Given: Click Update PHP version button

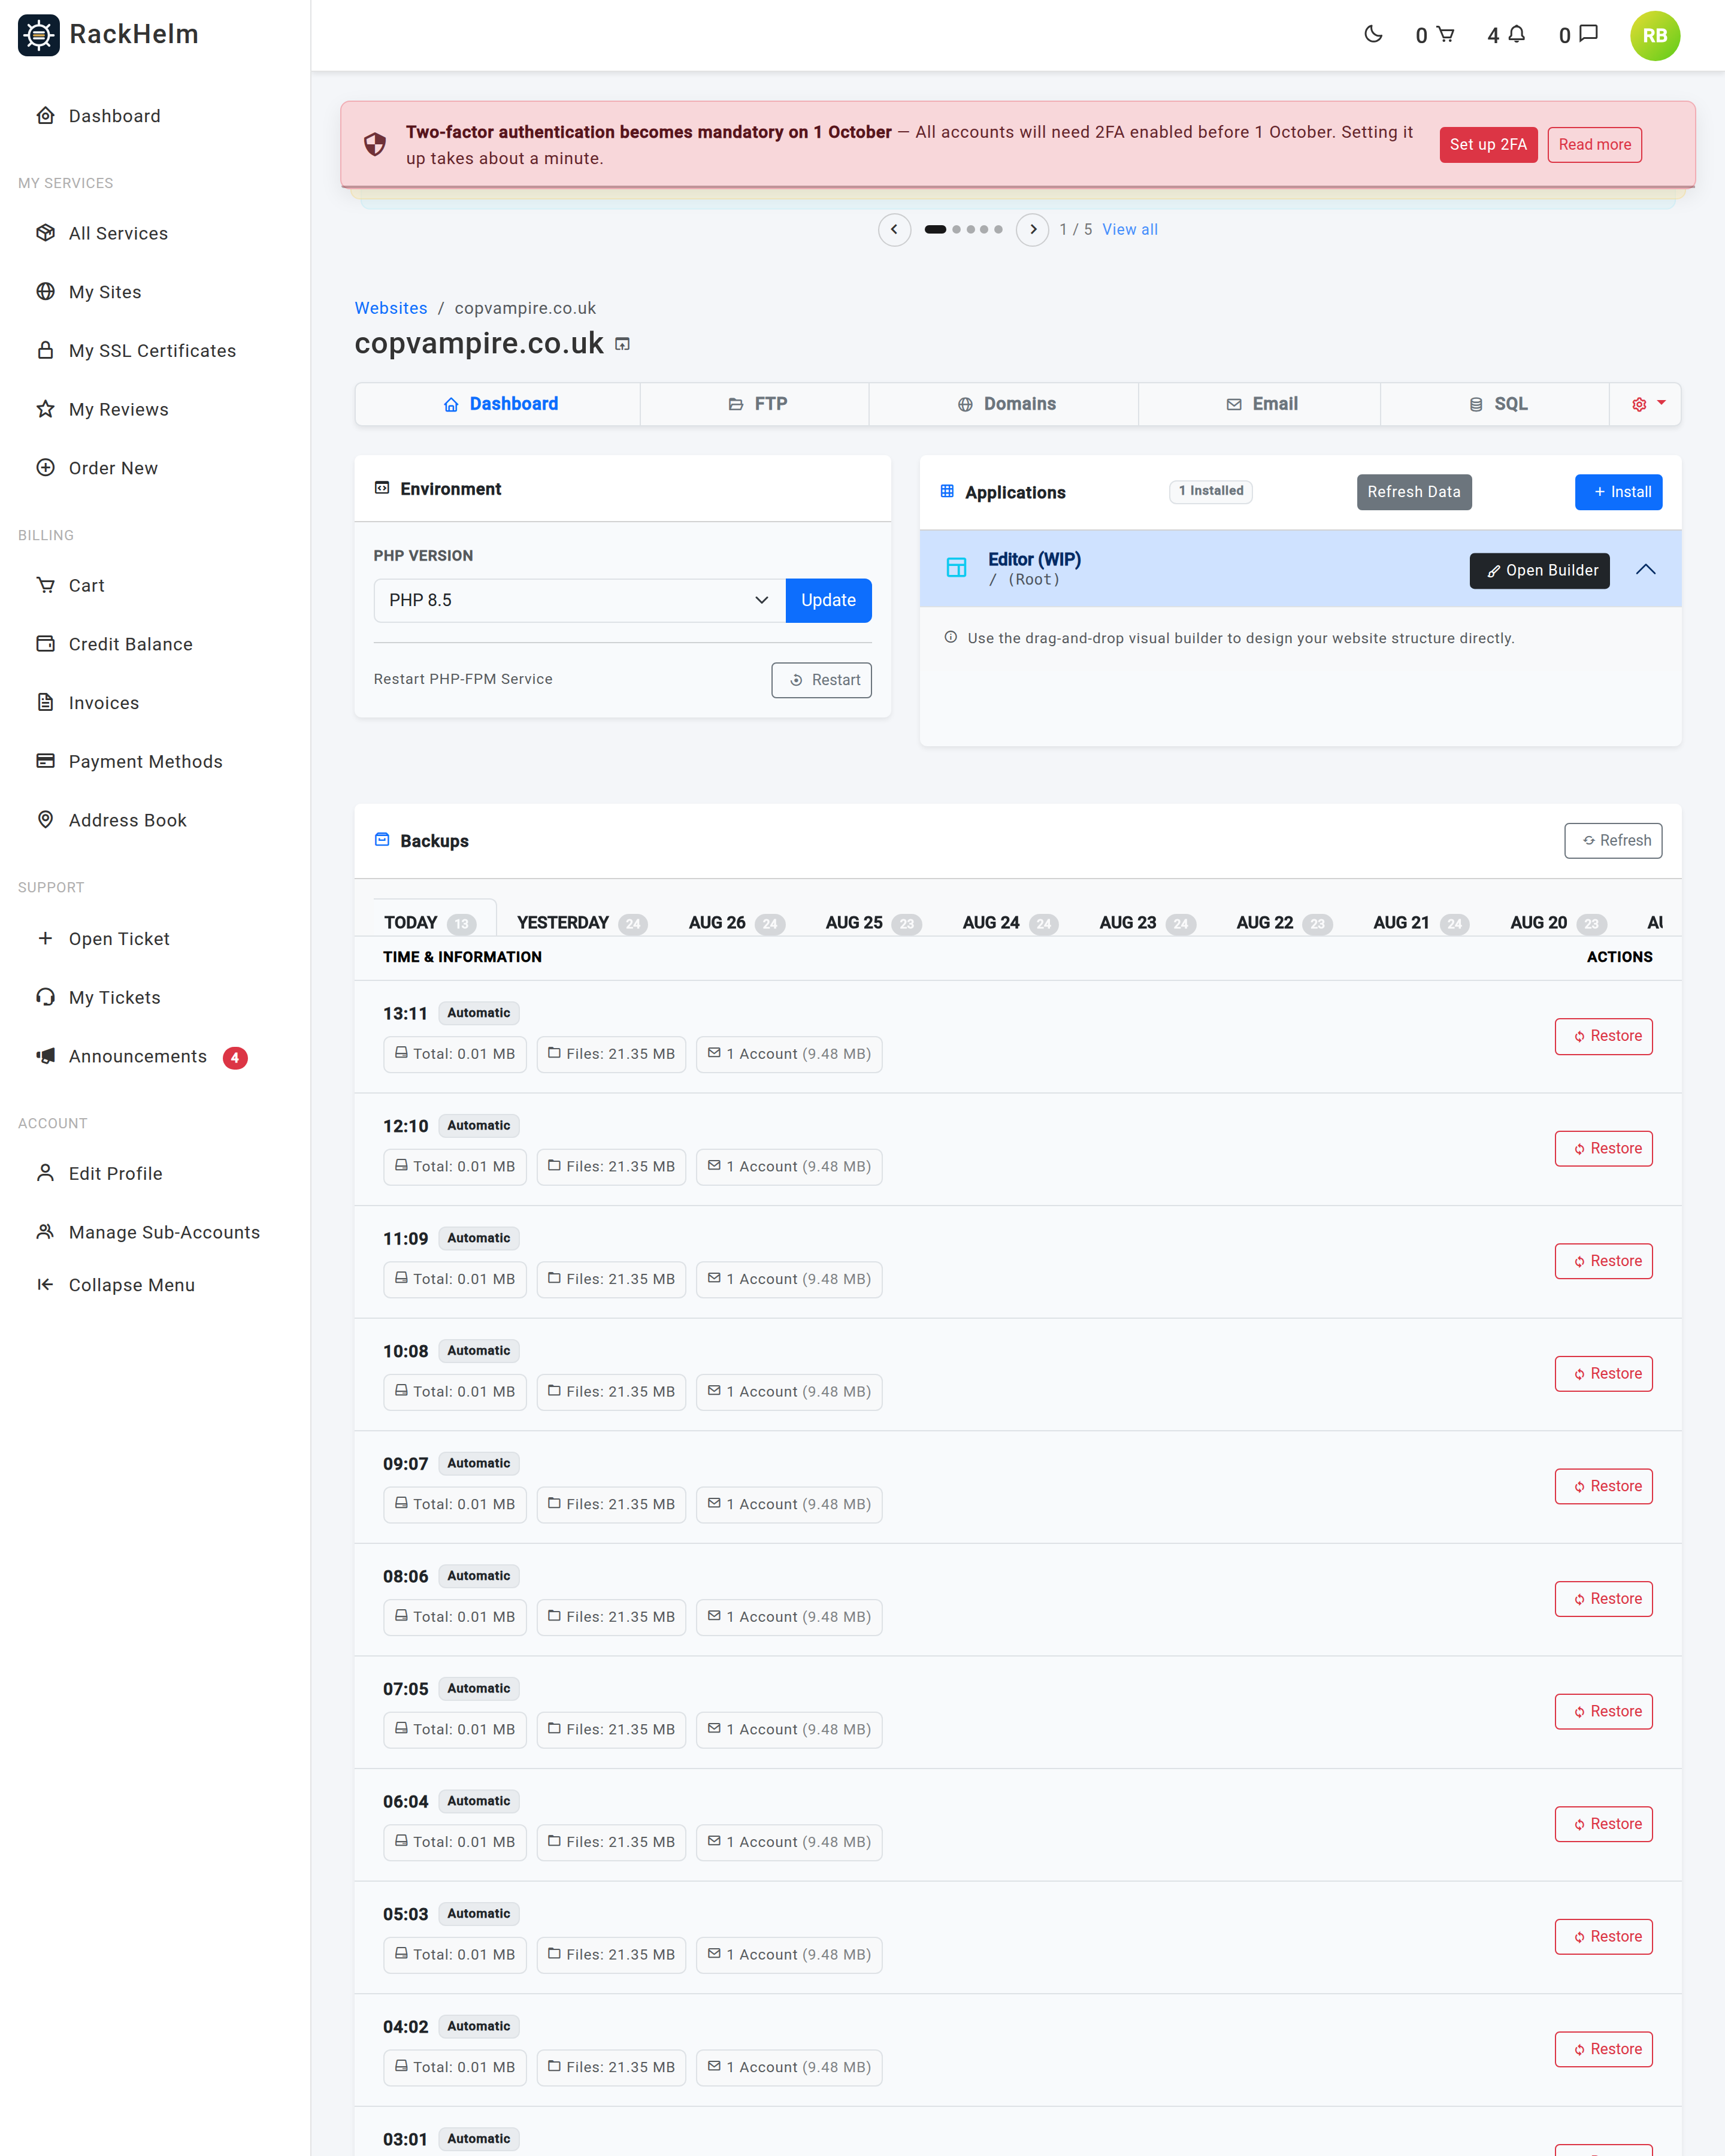Looking at the screenshot, I should 828,600.
